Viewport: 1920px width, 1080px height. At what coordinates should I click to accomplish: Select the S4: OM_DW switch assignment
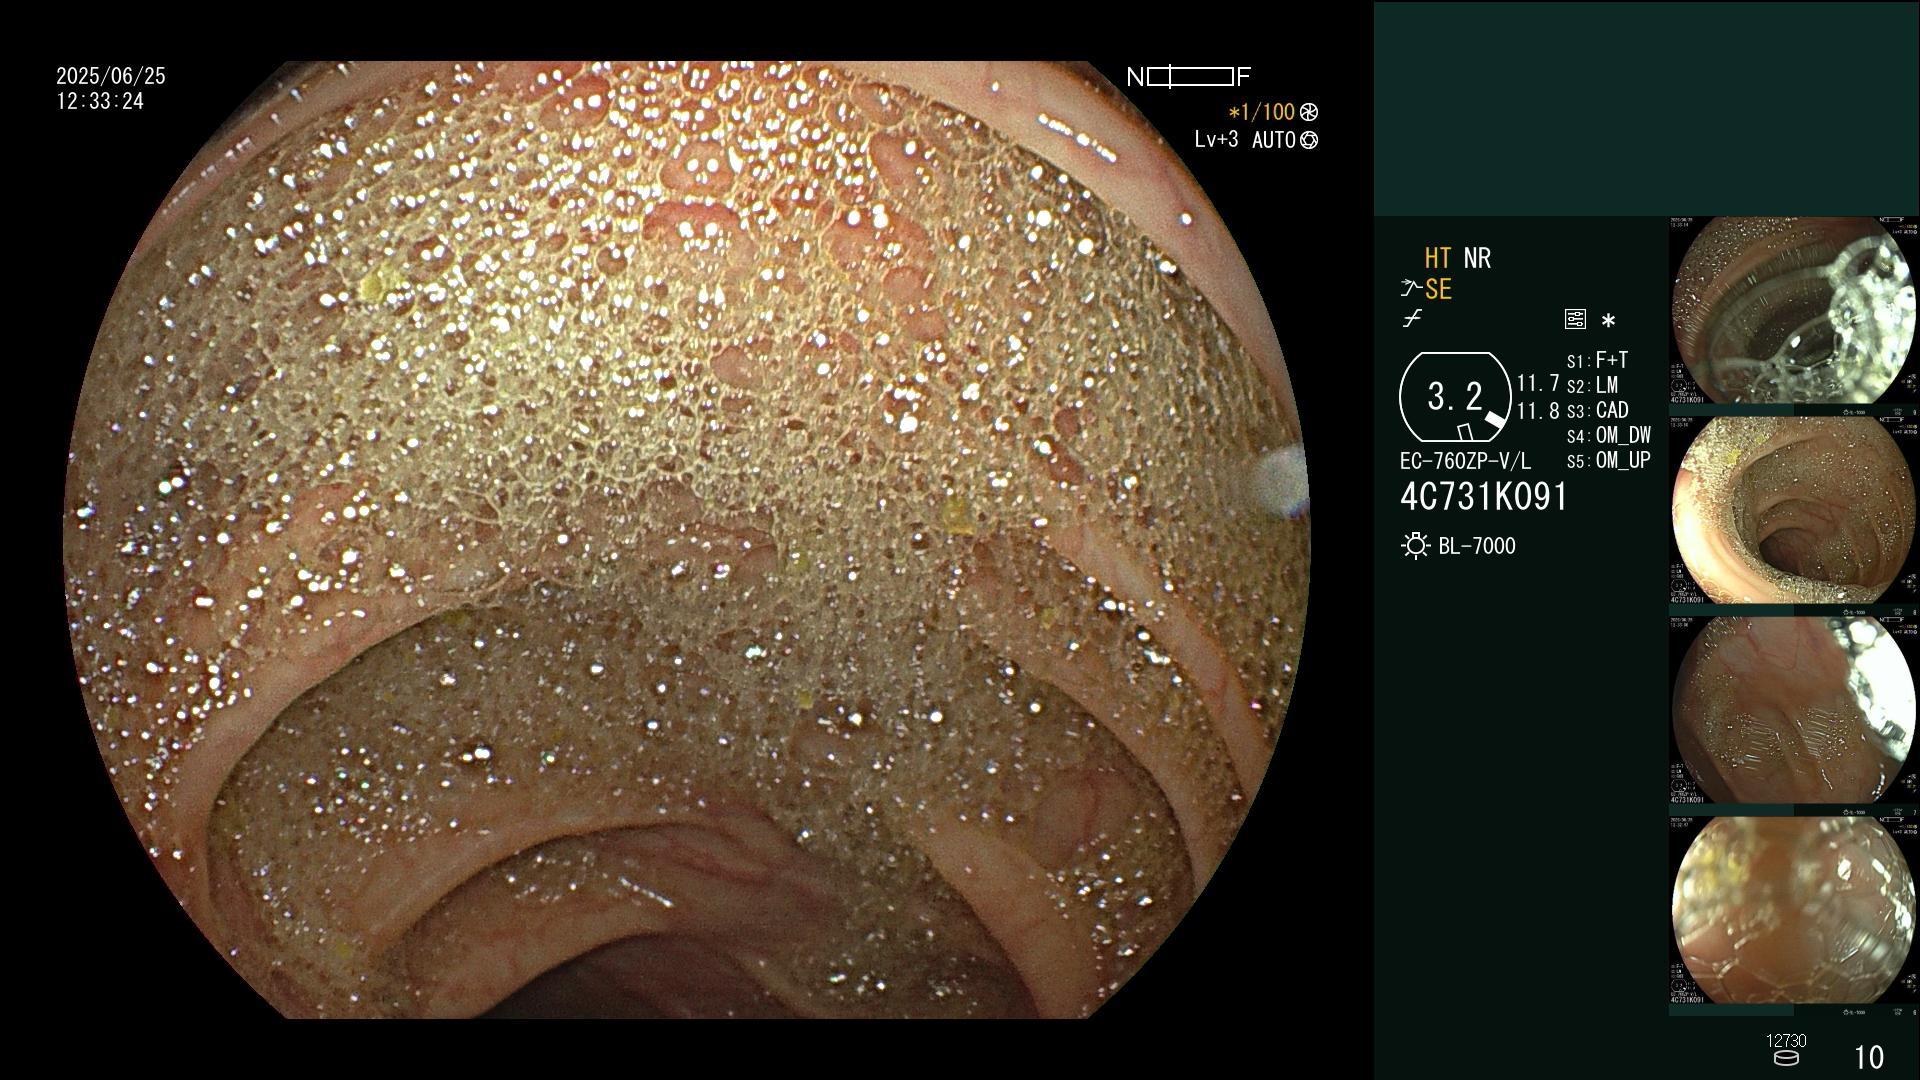click(x=1609, y=435)
